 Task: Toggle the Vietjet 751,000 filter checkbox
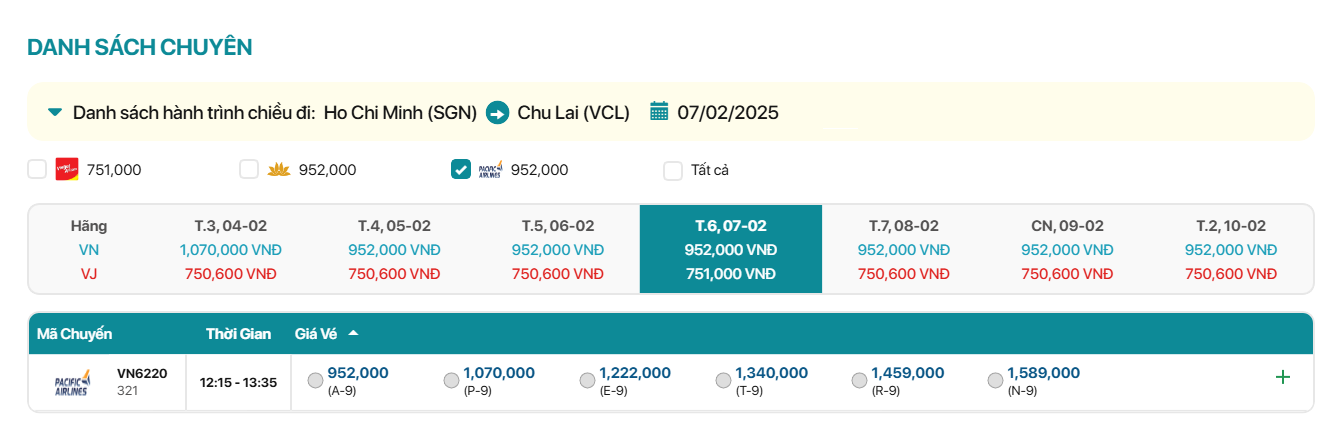pyautogui.click(x=37, y=169)
